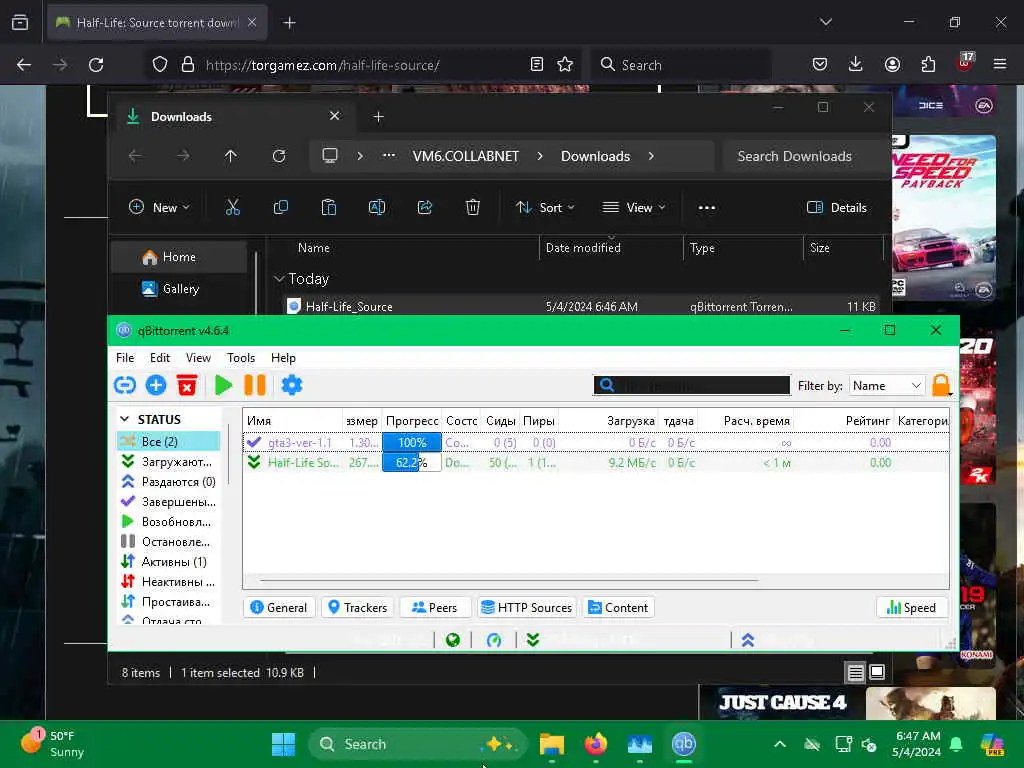Screen dimensions: 1024x768
Task: Click the orange lock UI icon
Action: pyautogui.click(x=941, y=385)
